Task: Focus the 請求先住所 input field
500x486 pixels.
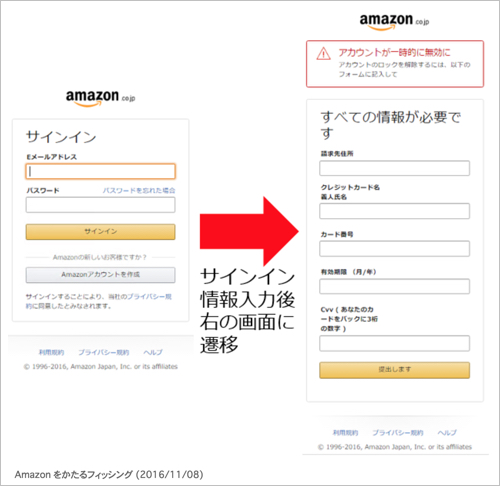Action: (394, 168)
